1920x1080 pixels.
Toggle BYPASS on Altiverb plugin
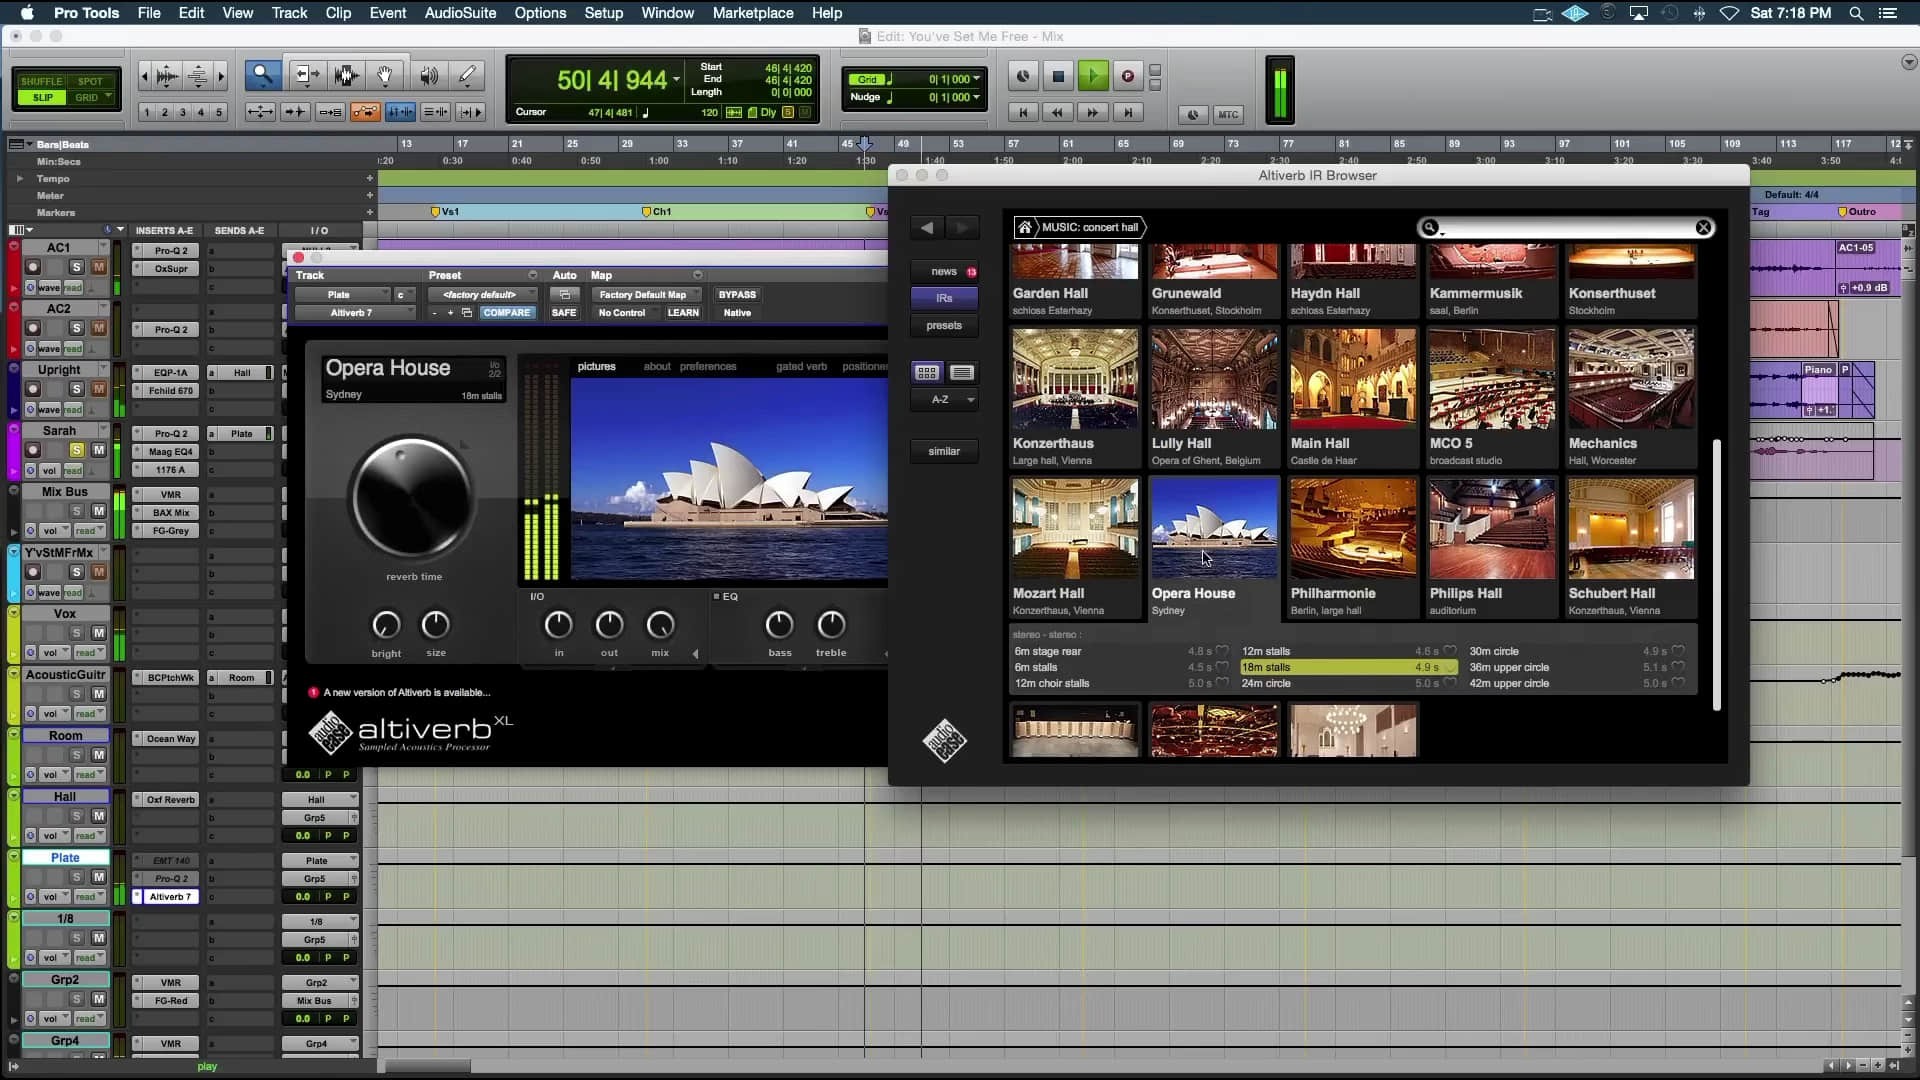pyautogui.click(x=737, y=295)
